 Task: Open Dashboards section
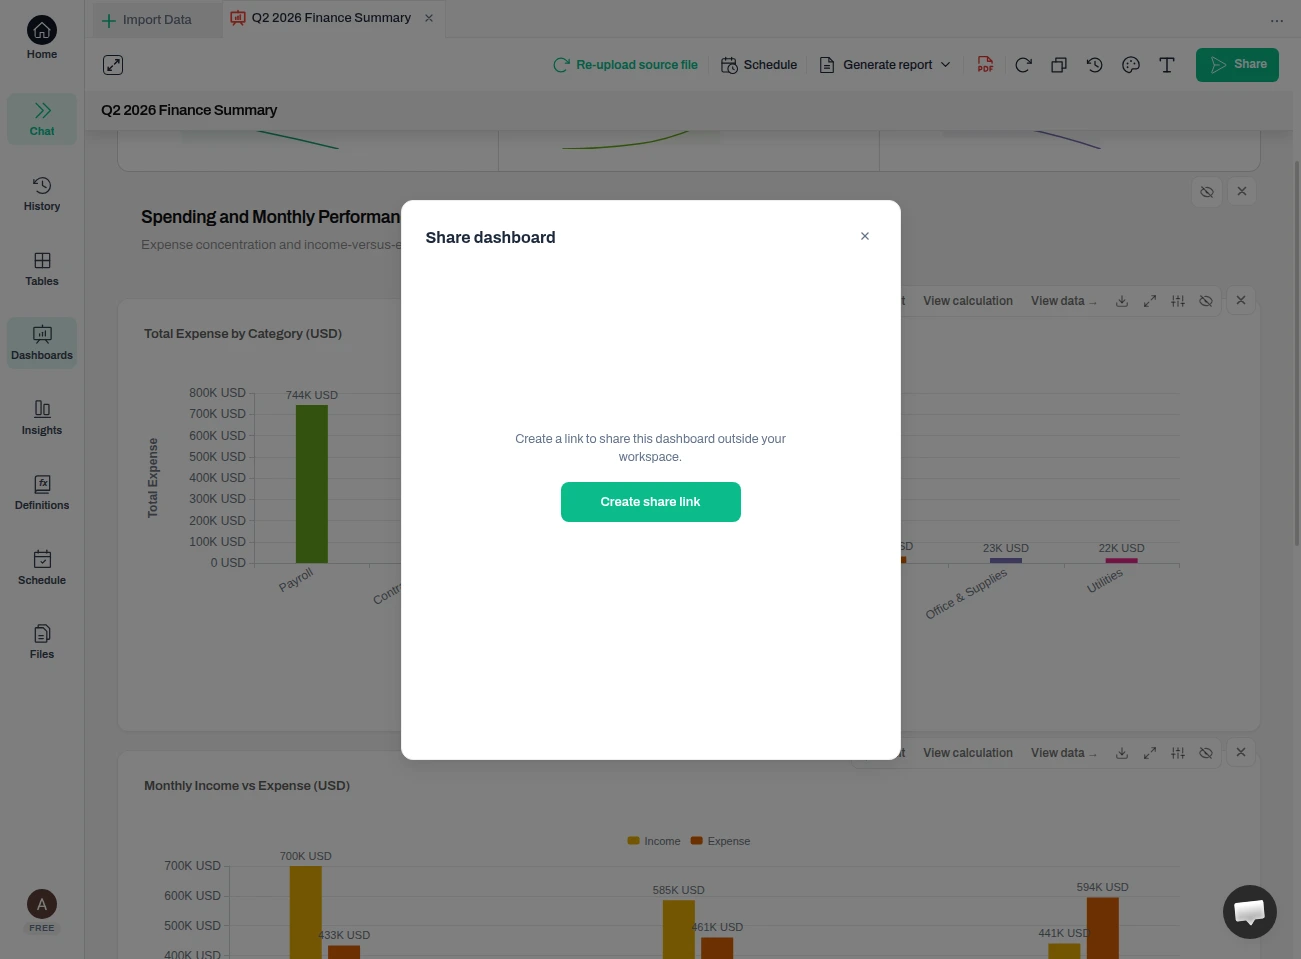(x=42, y=343)
